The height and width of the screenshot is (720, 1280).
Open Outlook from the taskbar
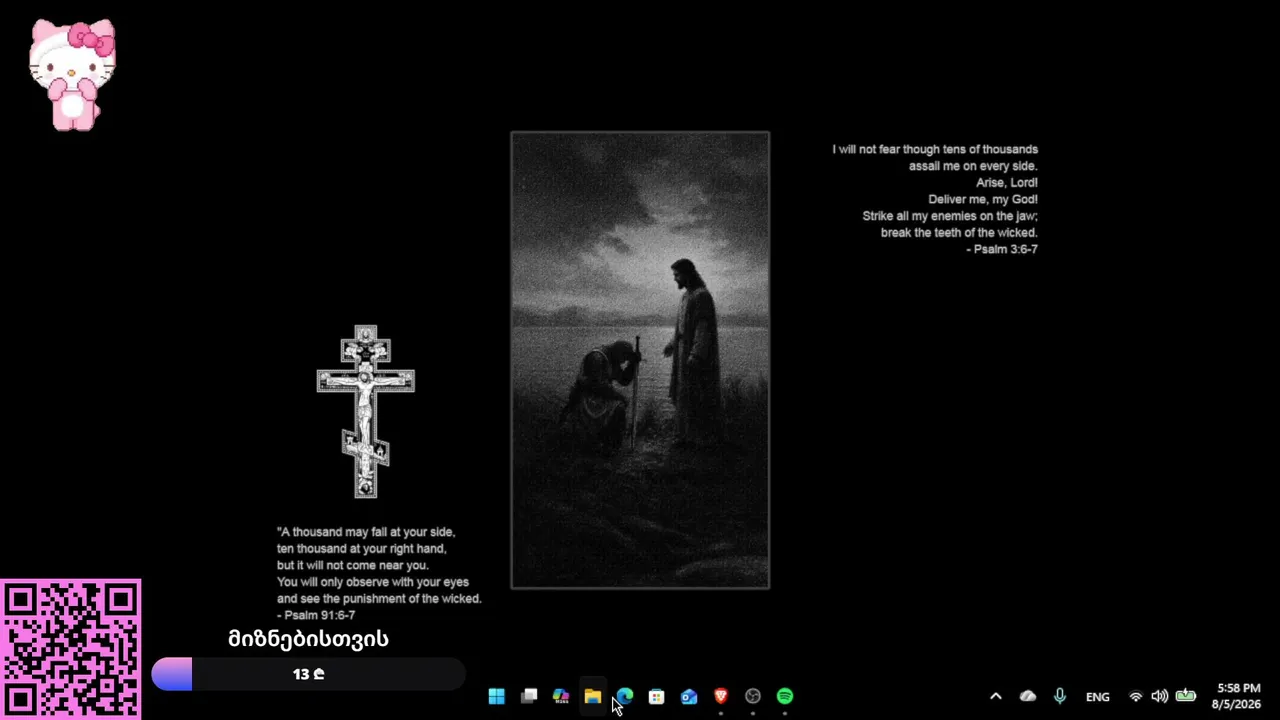tap(689, 696)
